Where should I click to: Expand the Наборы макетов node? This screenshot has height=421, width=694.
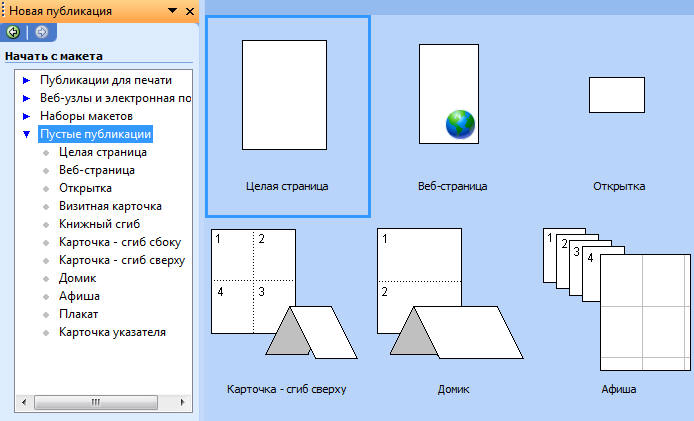click(x=27, y=116)
